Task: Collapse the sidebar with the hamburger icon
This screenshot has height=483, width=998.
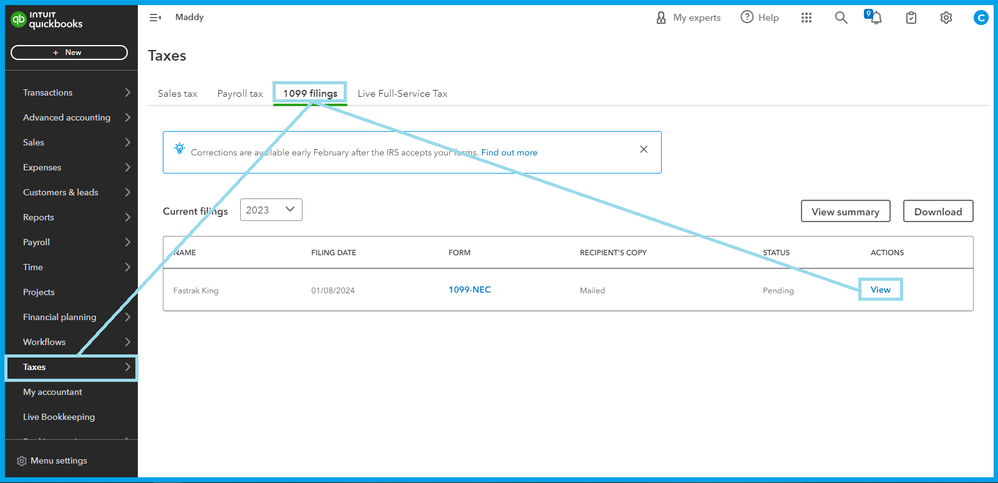Action: 155,18
